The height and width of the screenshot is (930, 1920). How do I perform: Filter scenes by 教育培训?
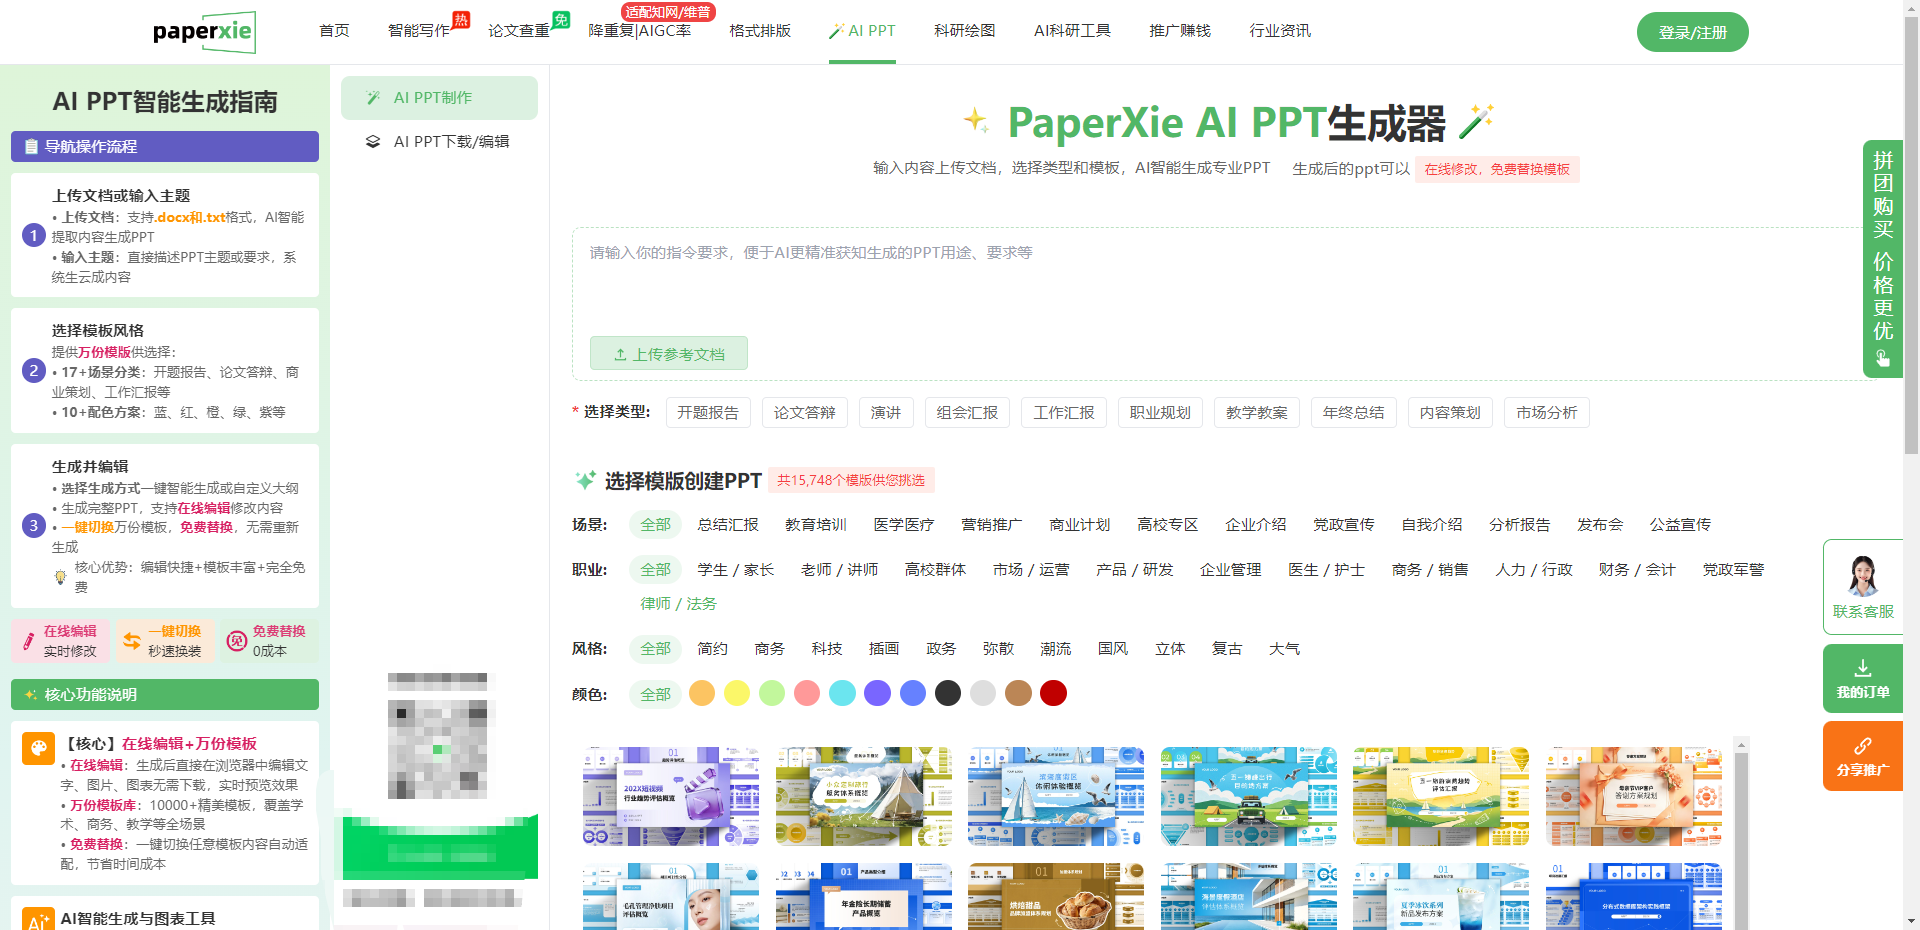point(815,525)
